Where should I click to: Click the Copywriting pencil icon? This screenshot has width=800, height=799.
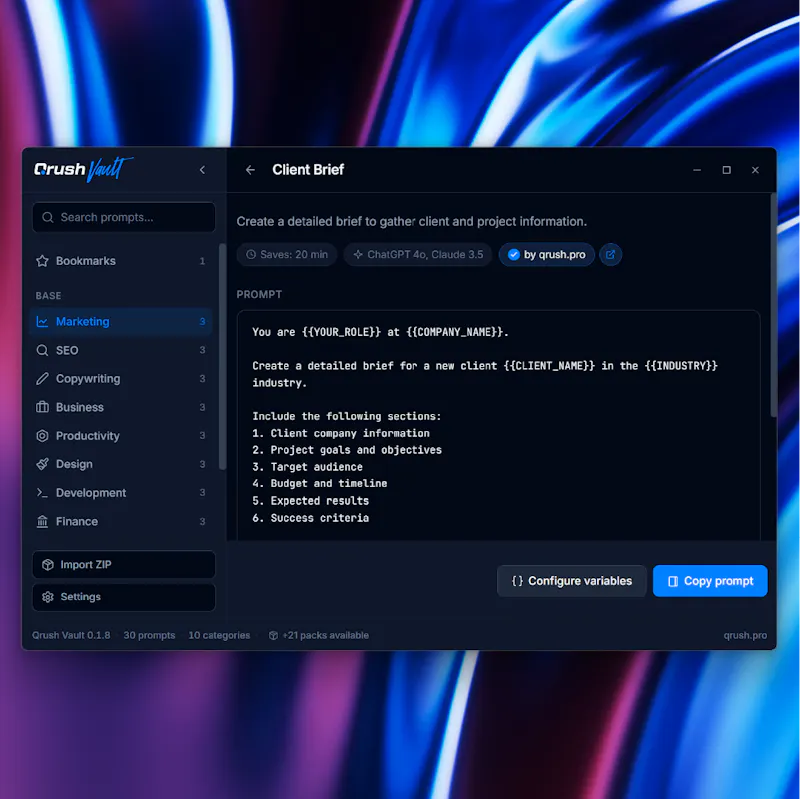[42, 379]
